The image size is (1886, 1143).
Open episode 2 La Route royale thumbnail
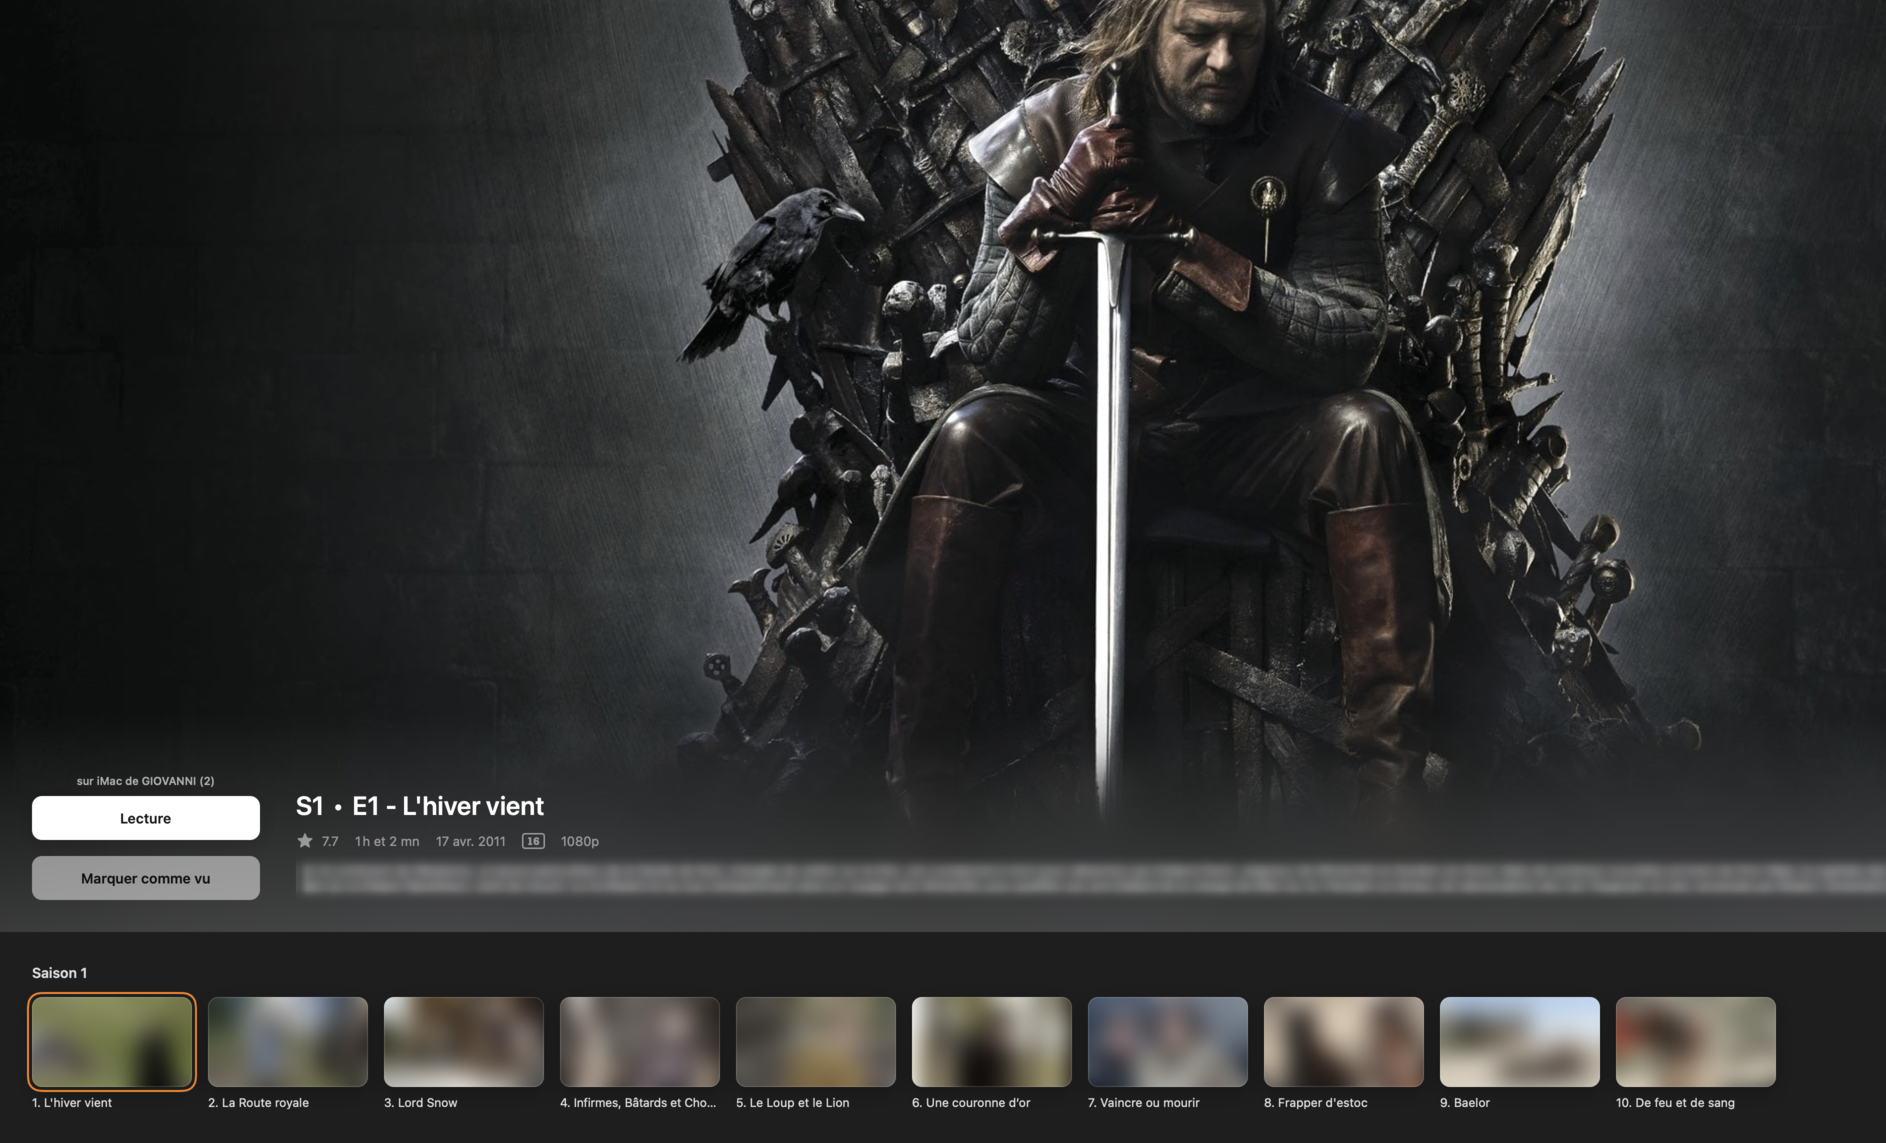coord(288,1042)
